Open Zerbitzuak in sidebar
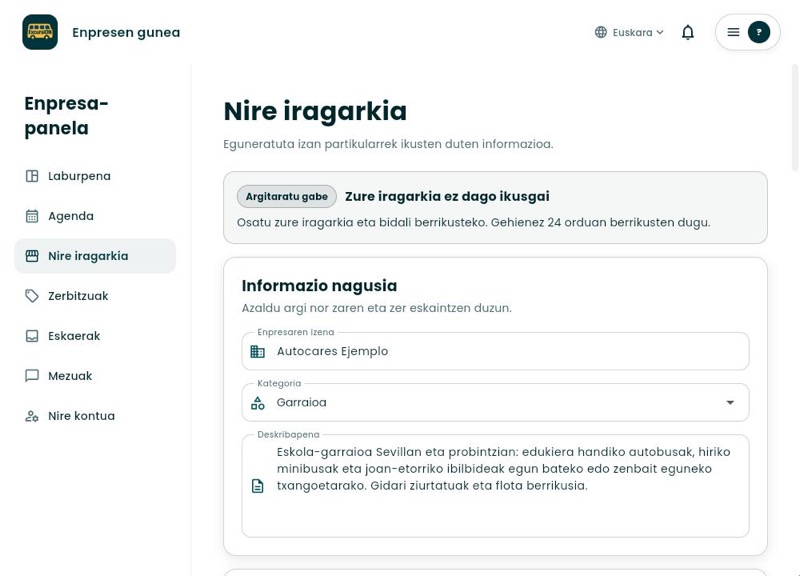The height and width of the screenshot is (576, 800). [95, 296]
